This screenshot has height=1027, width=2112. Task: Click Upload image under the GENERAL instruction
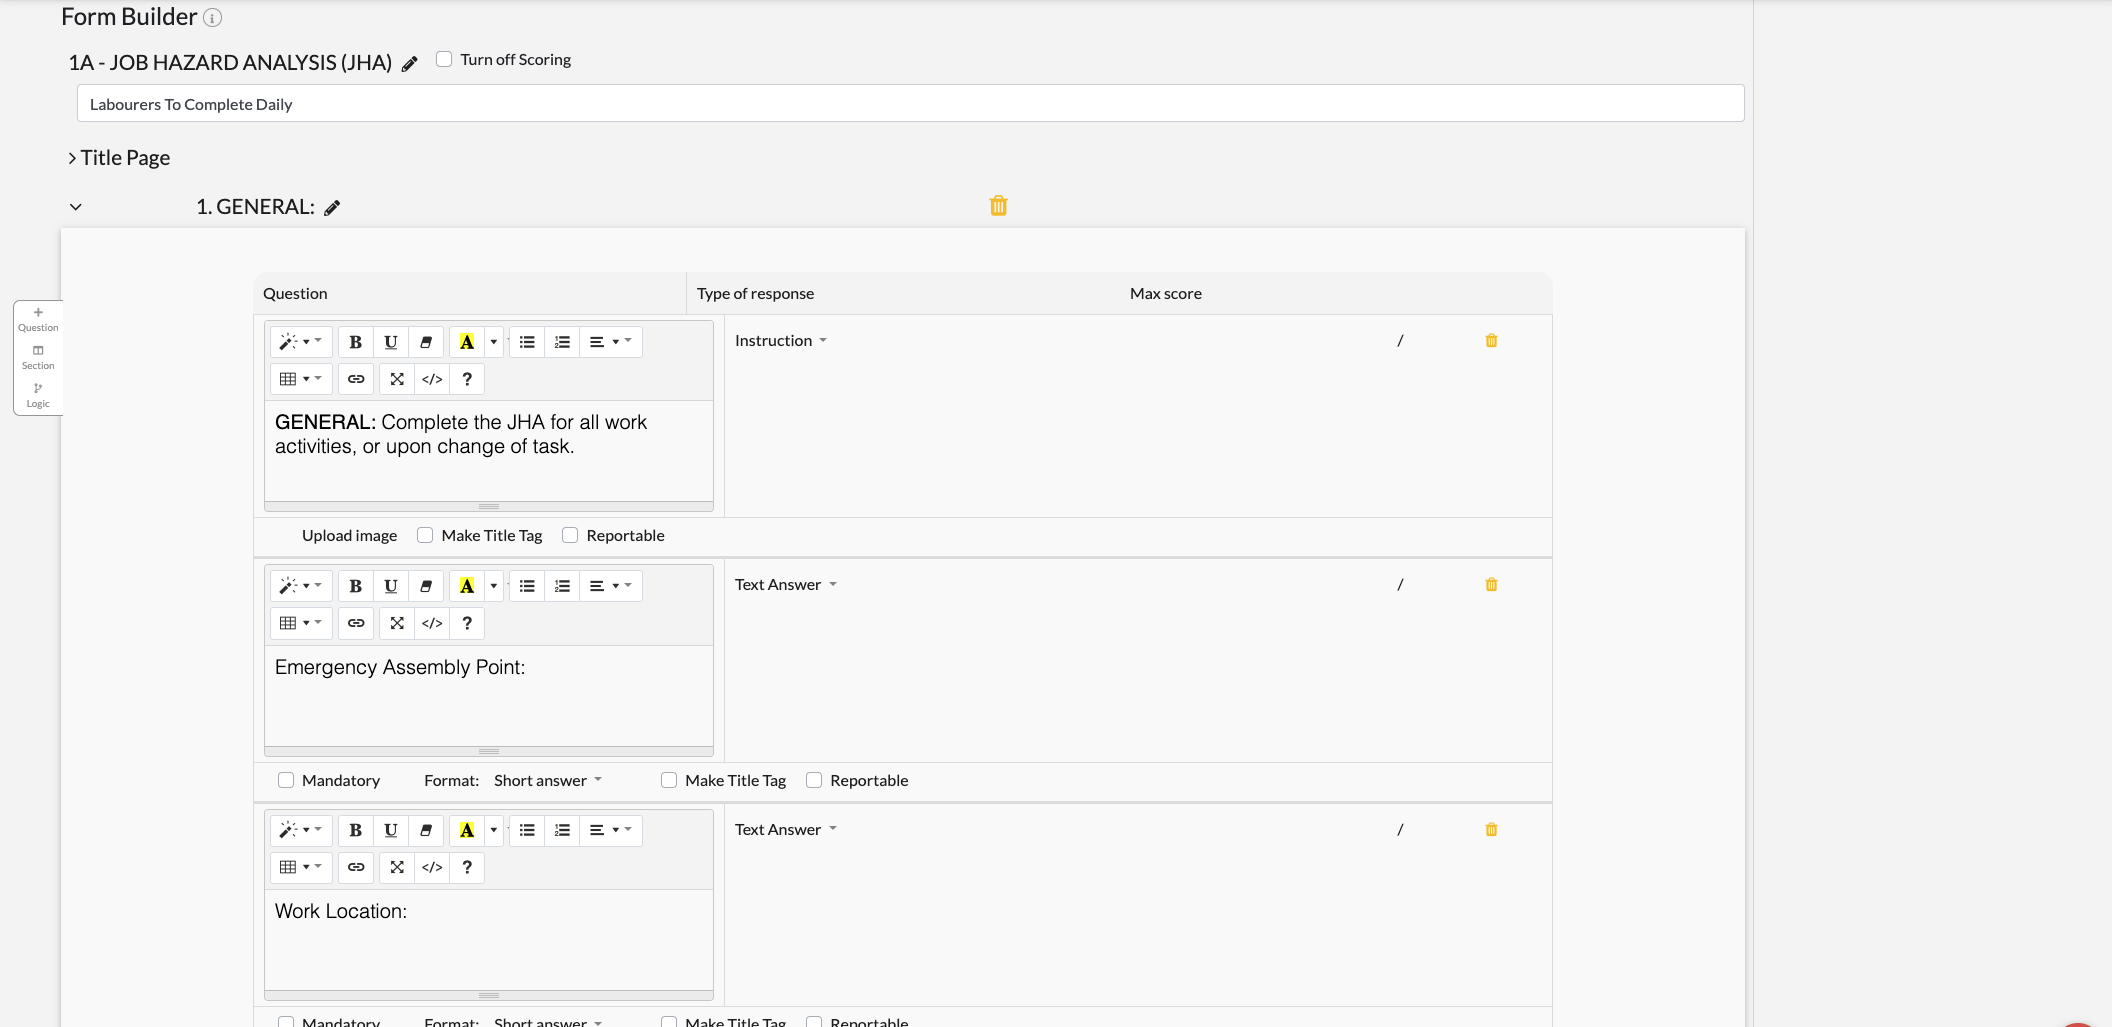coord(349,535)
